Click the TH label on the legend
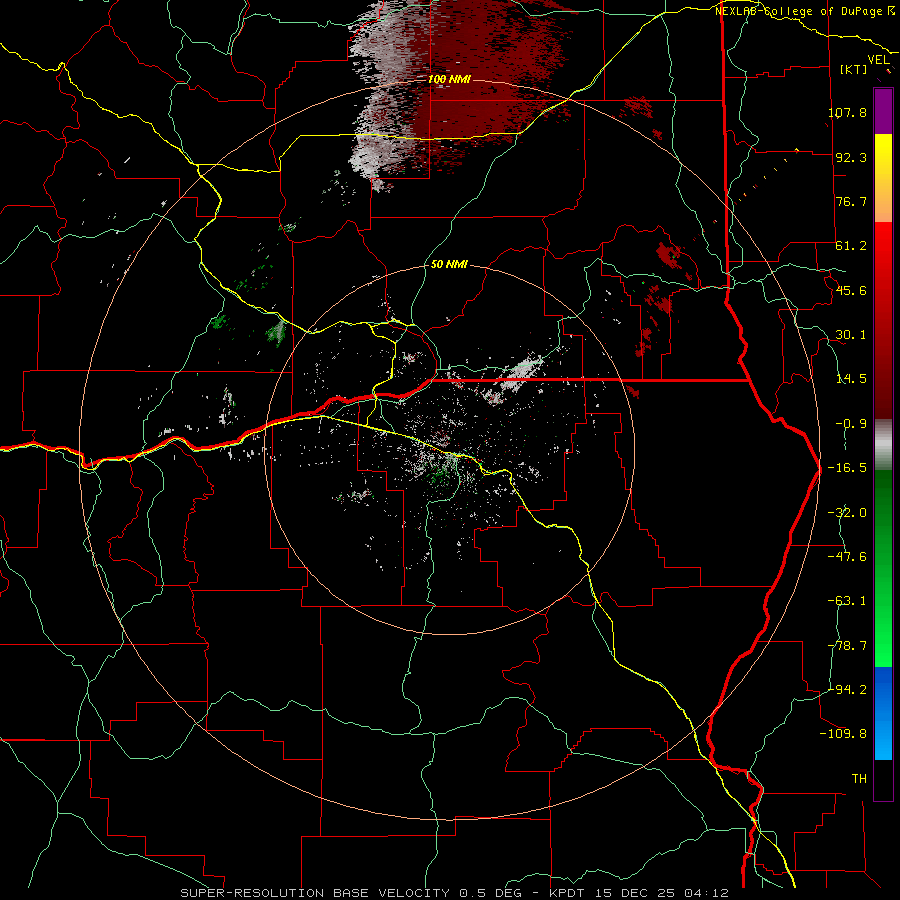The width and height of the screenshot is (900, 900). pyautogui.click(x=859, y=778)
